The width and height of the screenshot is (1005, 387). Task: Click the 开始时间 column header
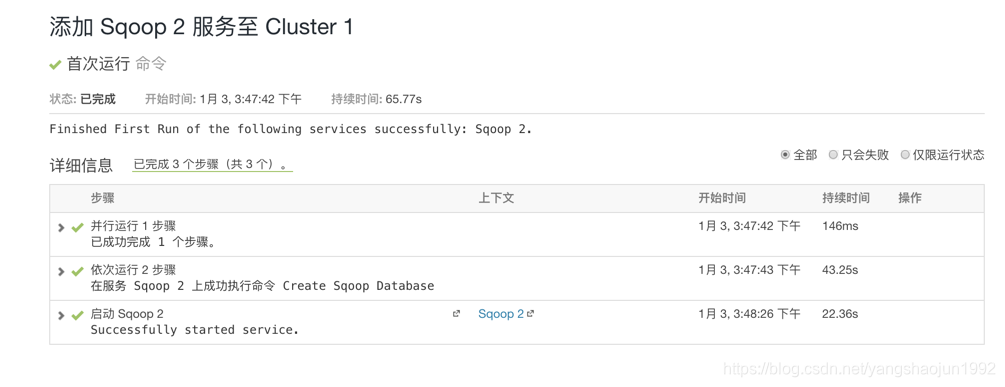[722, 199]
